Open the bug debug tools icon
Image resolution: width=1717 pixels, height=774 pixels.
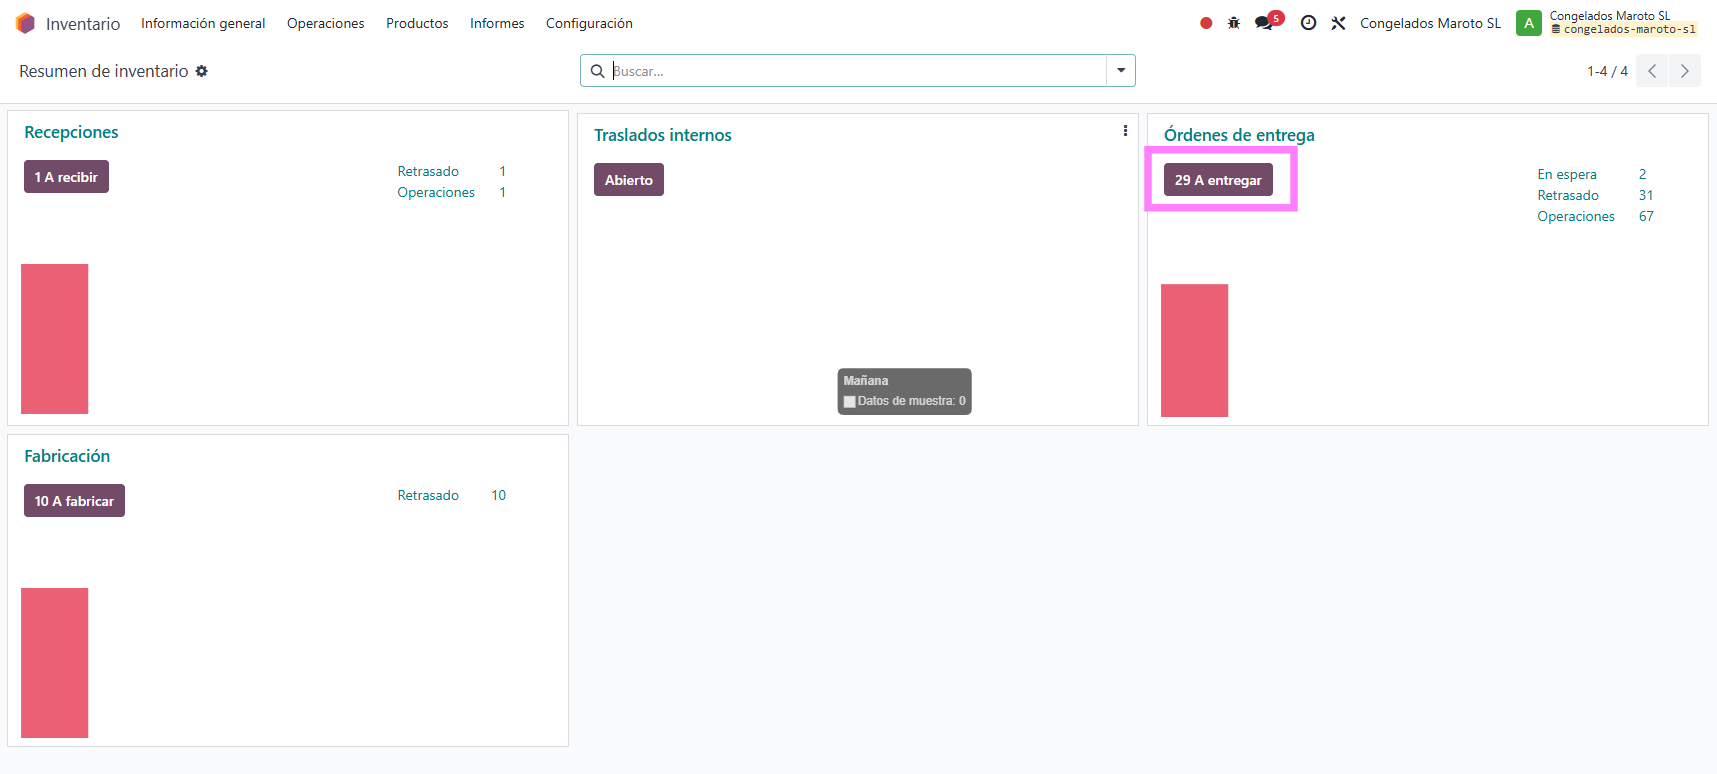tap(1234, 23)
